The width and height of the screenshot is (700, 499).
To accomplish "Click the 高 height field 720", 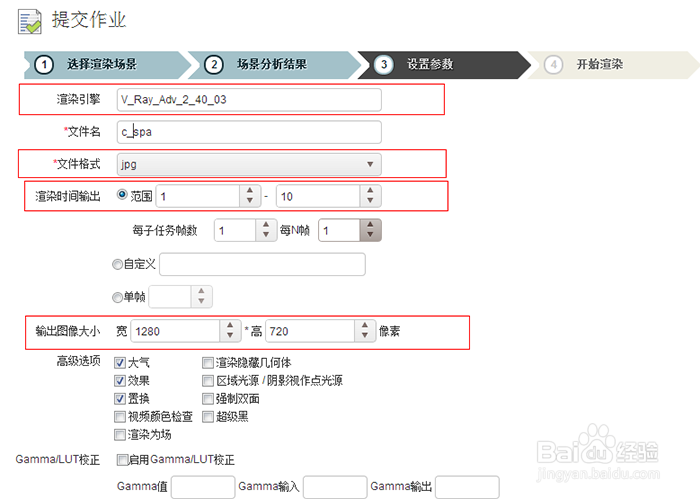I will point(310,331).
